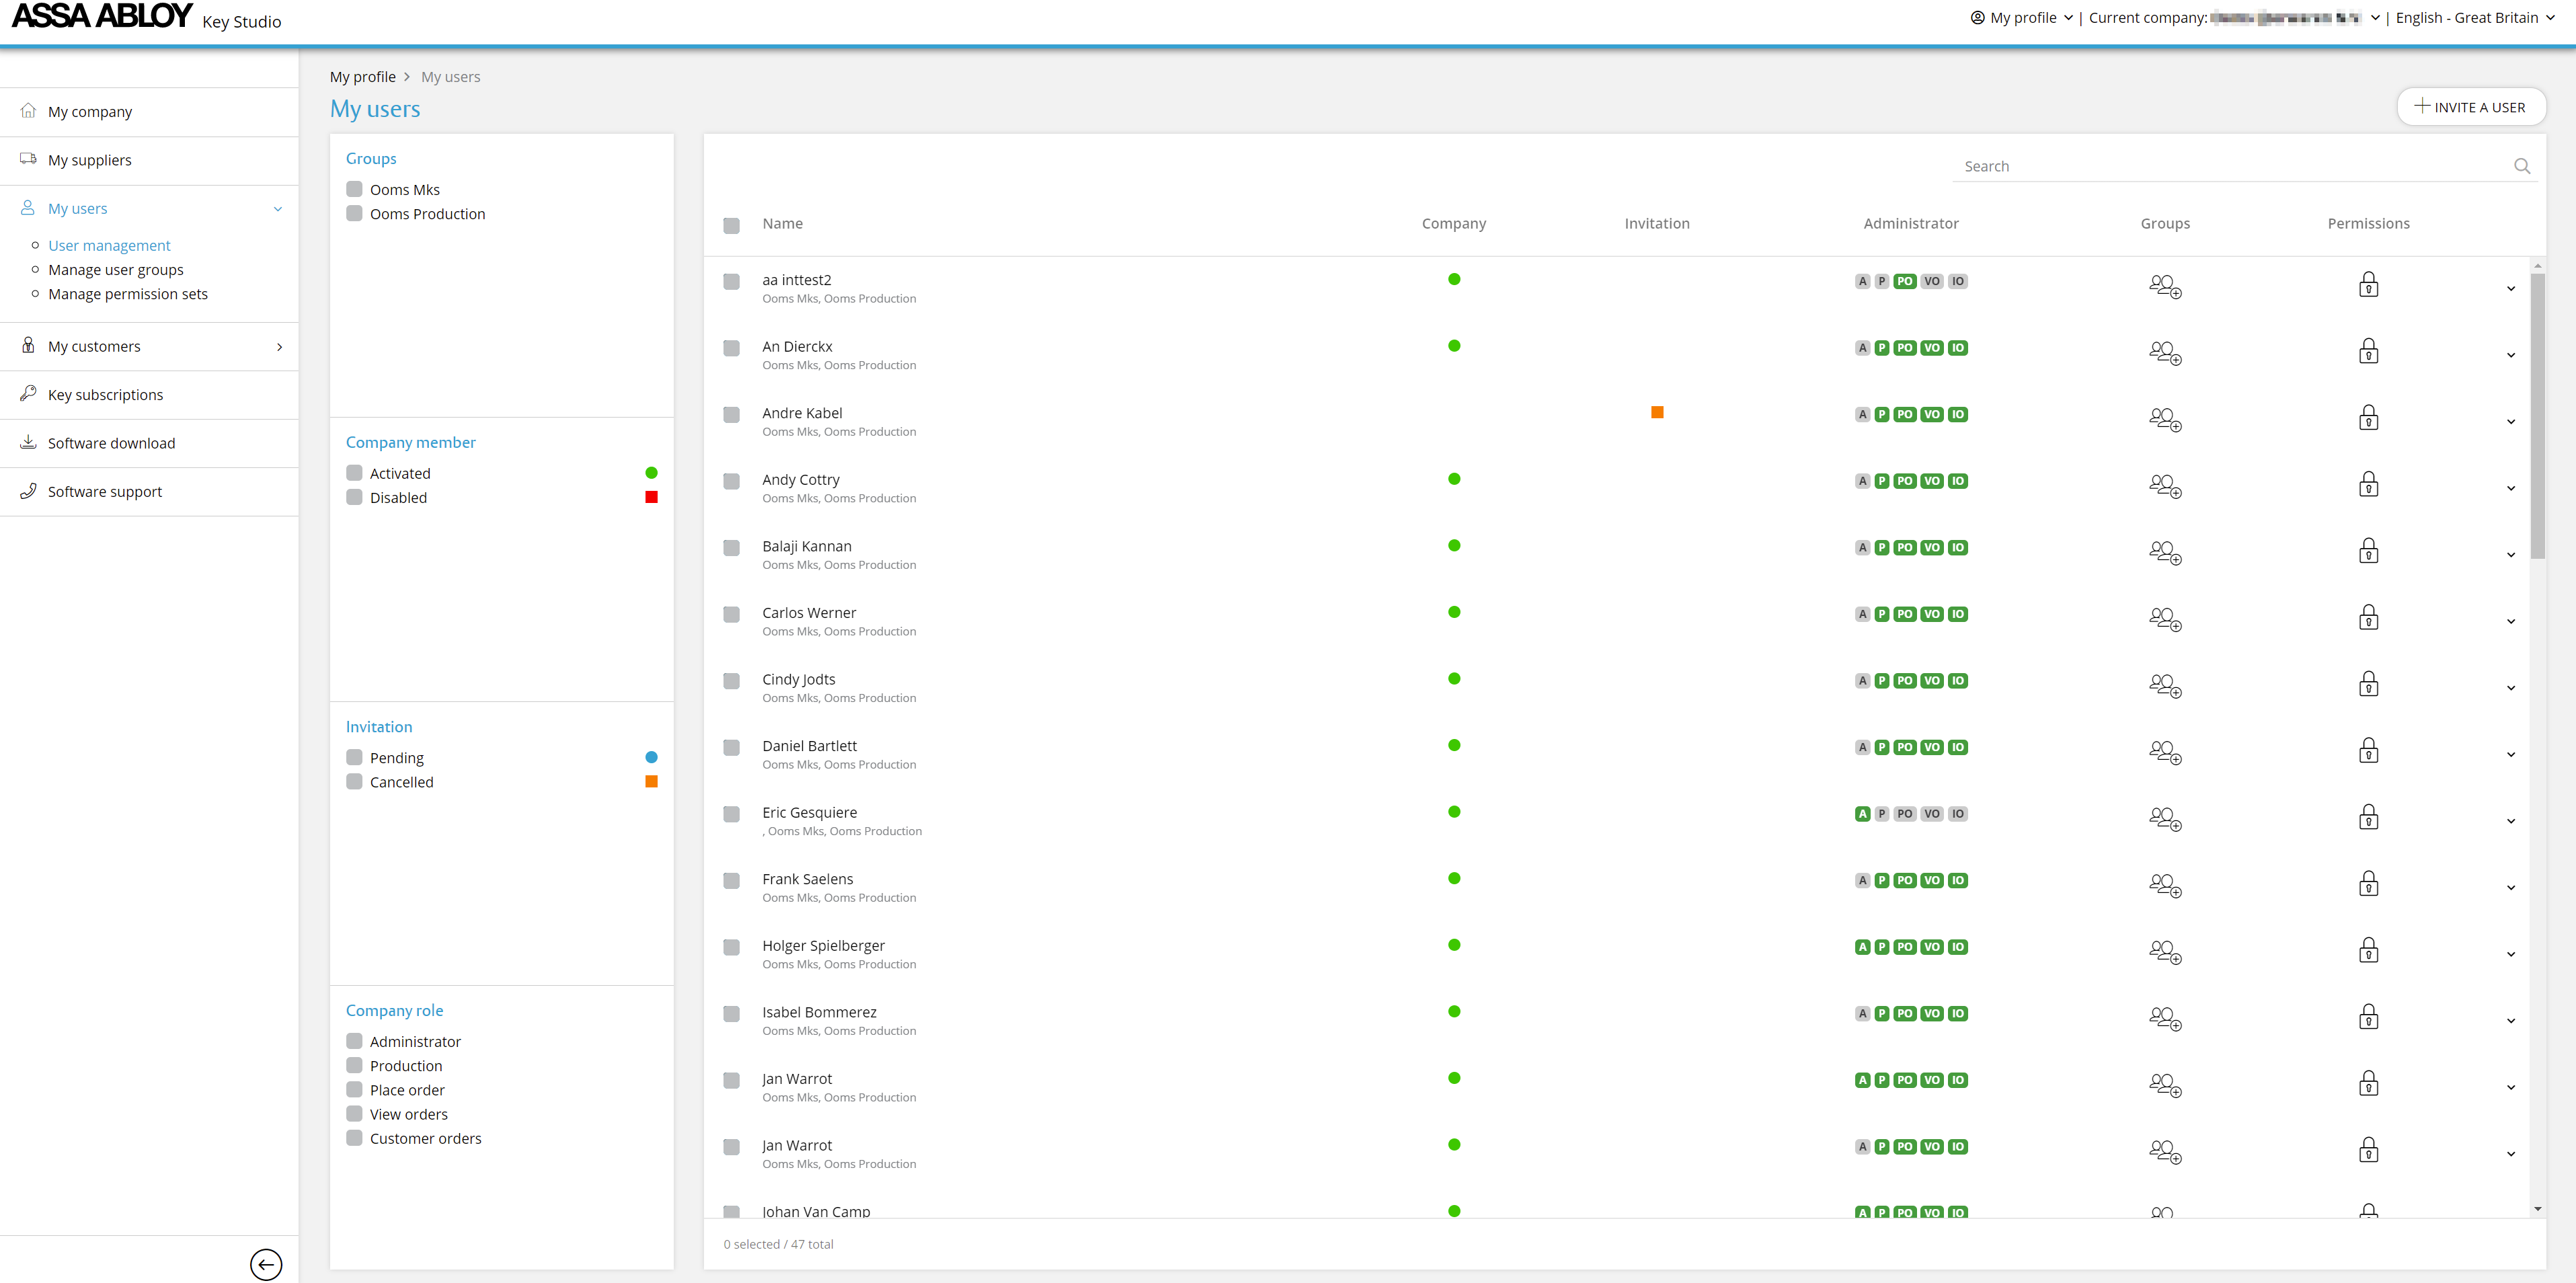The image size is (2576, 1283).
Task: Open the My suppliers section
Action: tap(89, 159)
